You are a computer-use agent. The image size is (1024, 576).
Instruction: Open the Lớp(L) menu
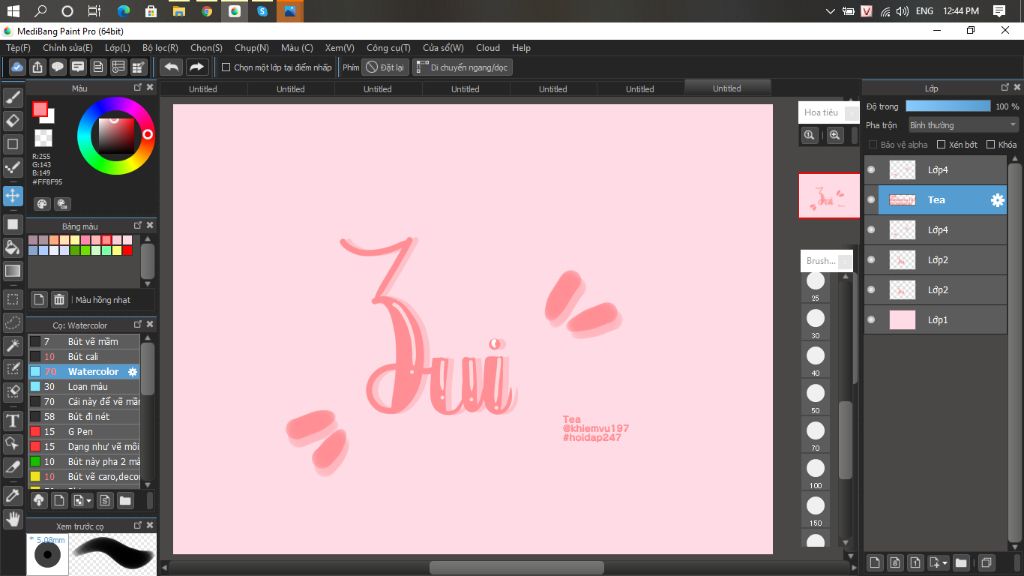point(118,48)
